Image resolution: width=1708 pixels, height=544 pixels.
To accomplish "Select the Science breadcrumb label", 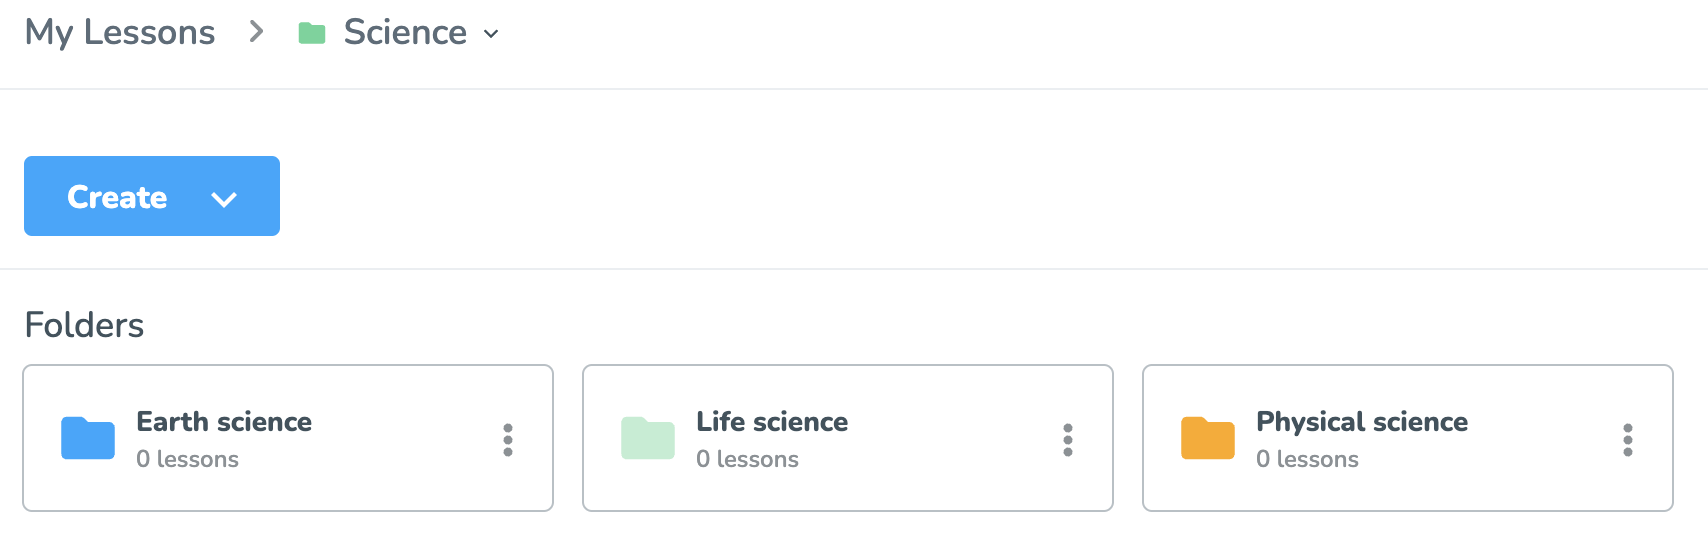I will [405, 32].
